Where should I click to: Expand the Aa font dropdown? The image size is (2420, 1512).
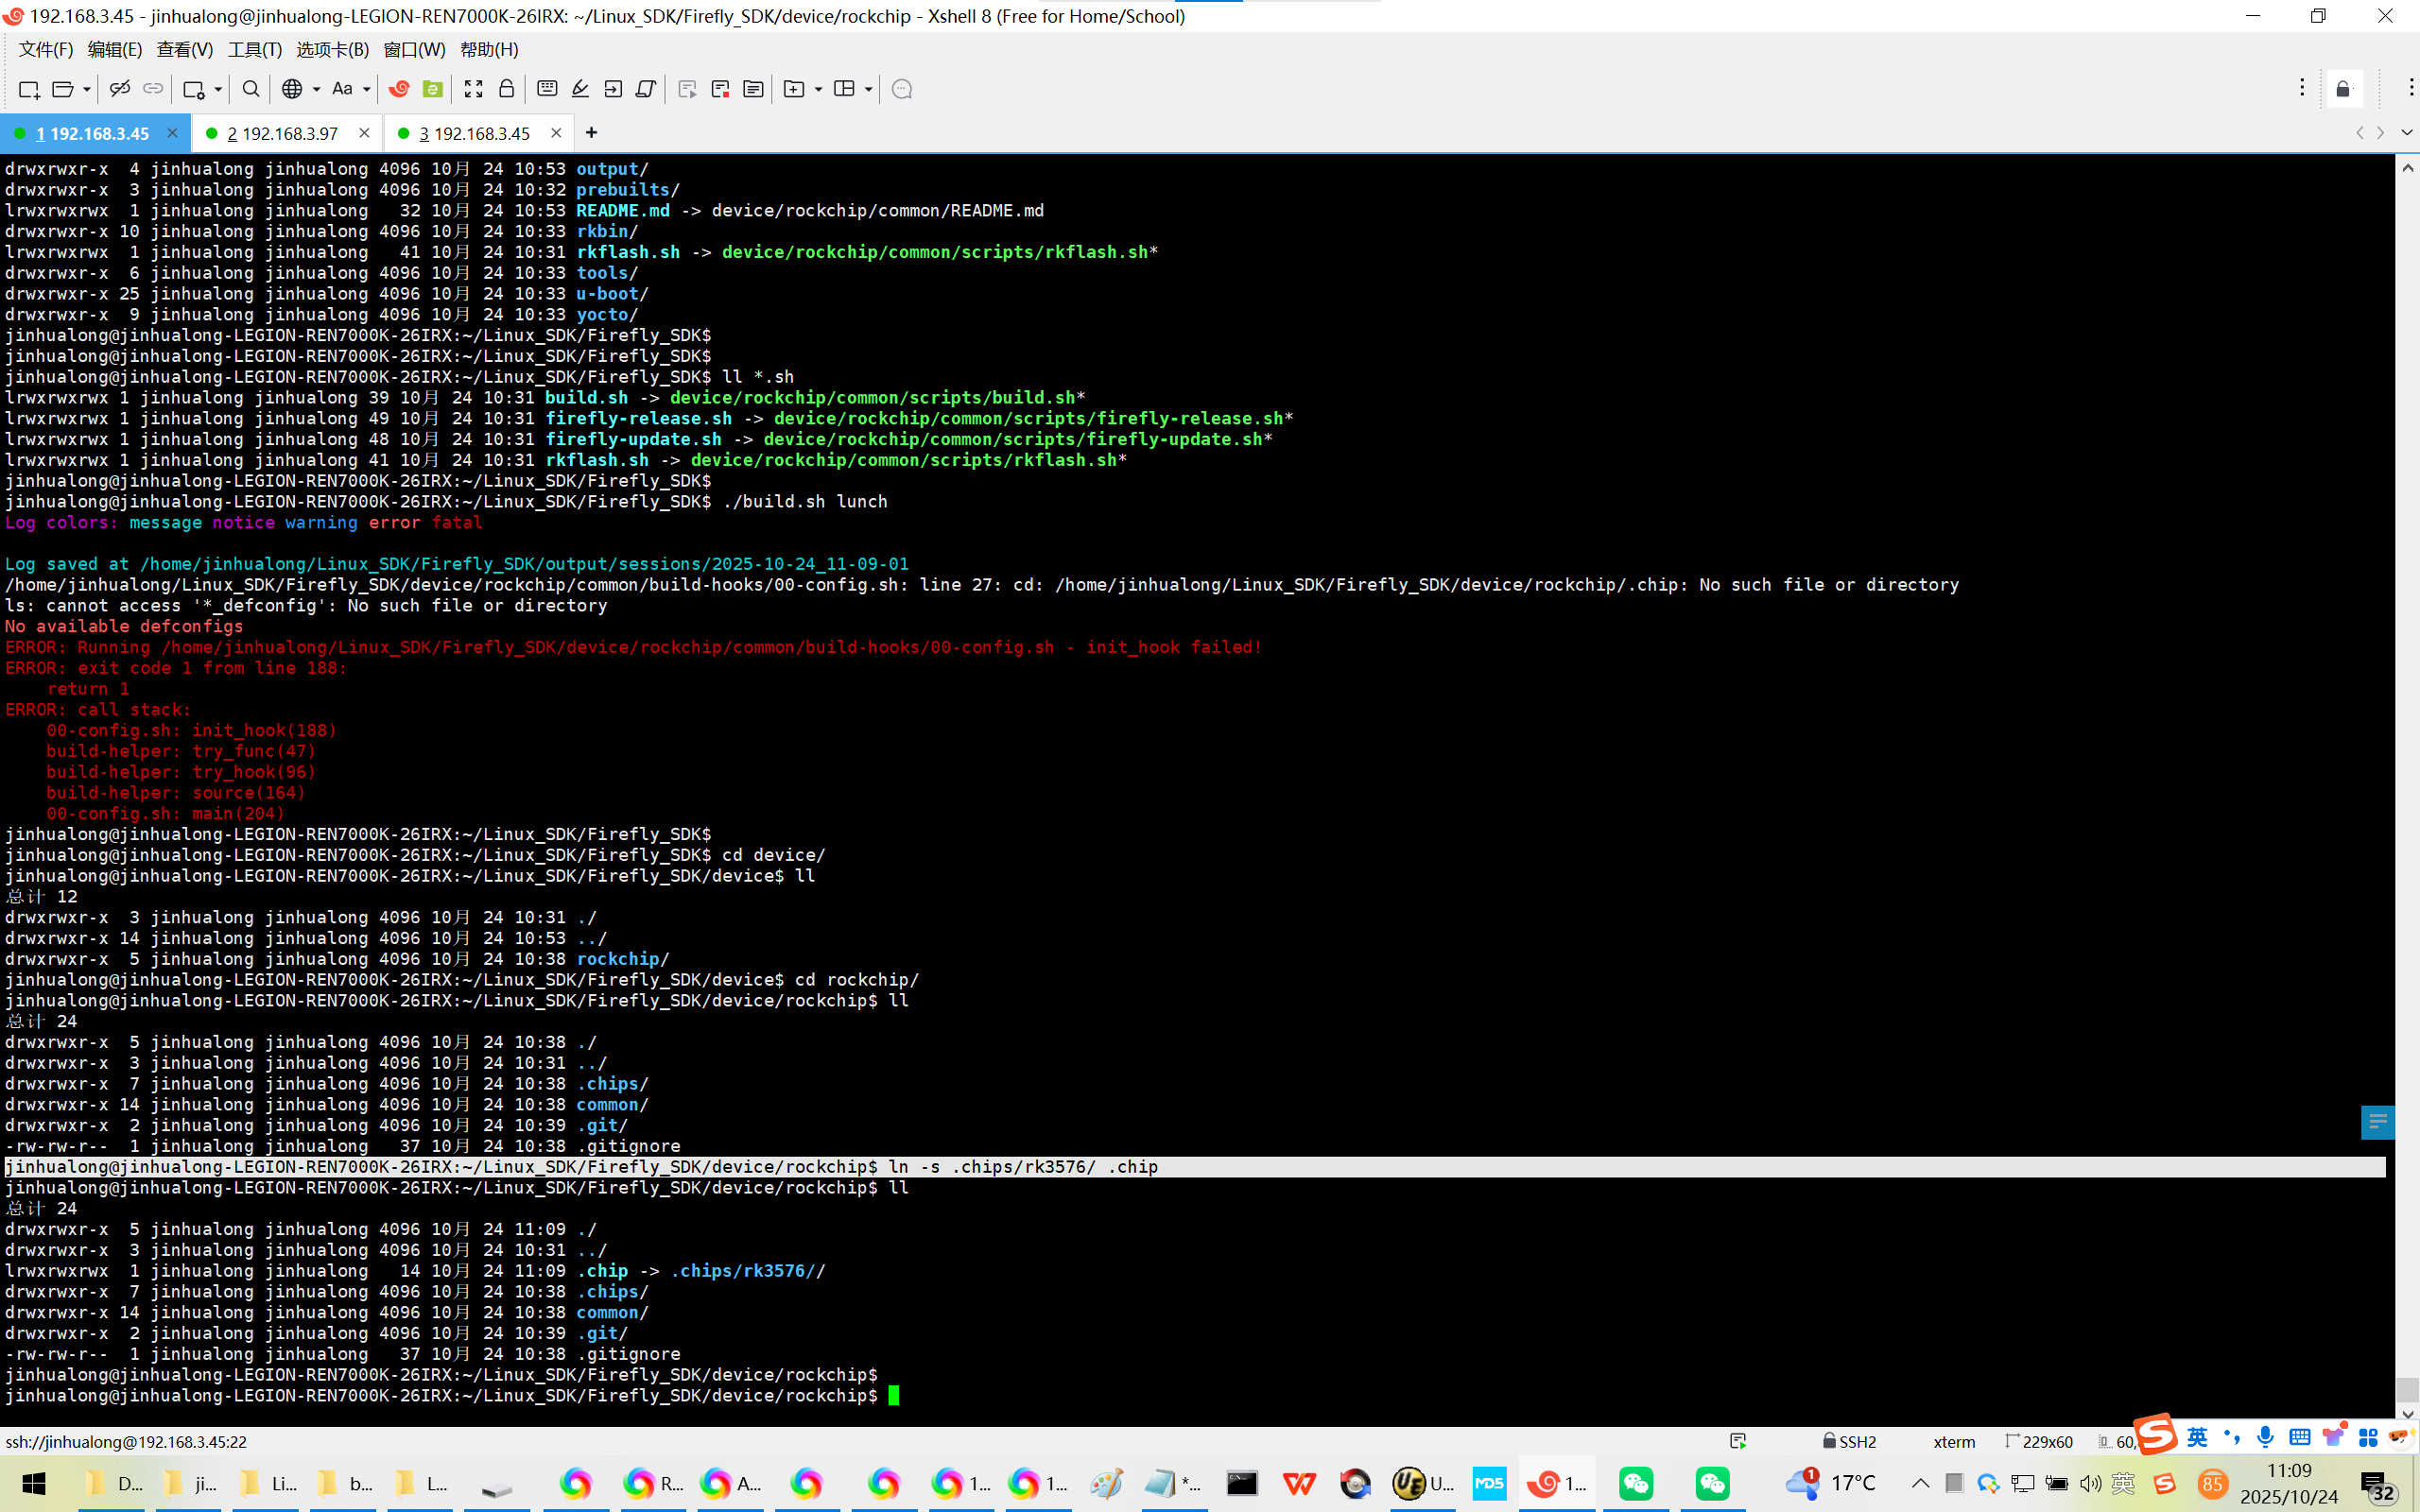tap(367, 89)
